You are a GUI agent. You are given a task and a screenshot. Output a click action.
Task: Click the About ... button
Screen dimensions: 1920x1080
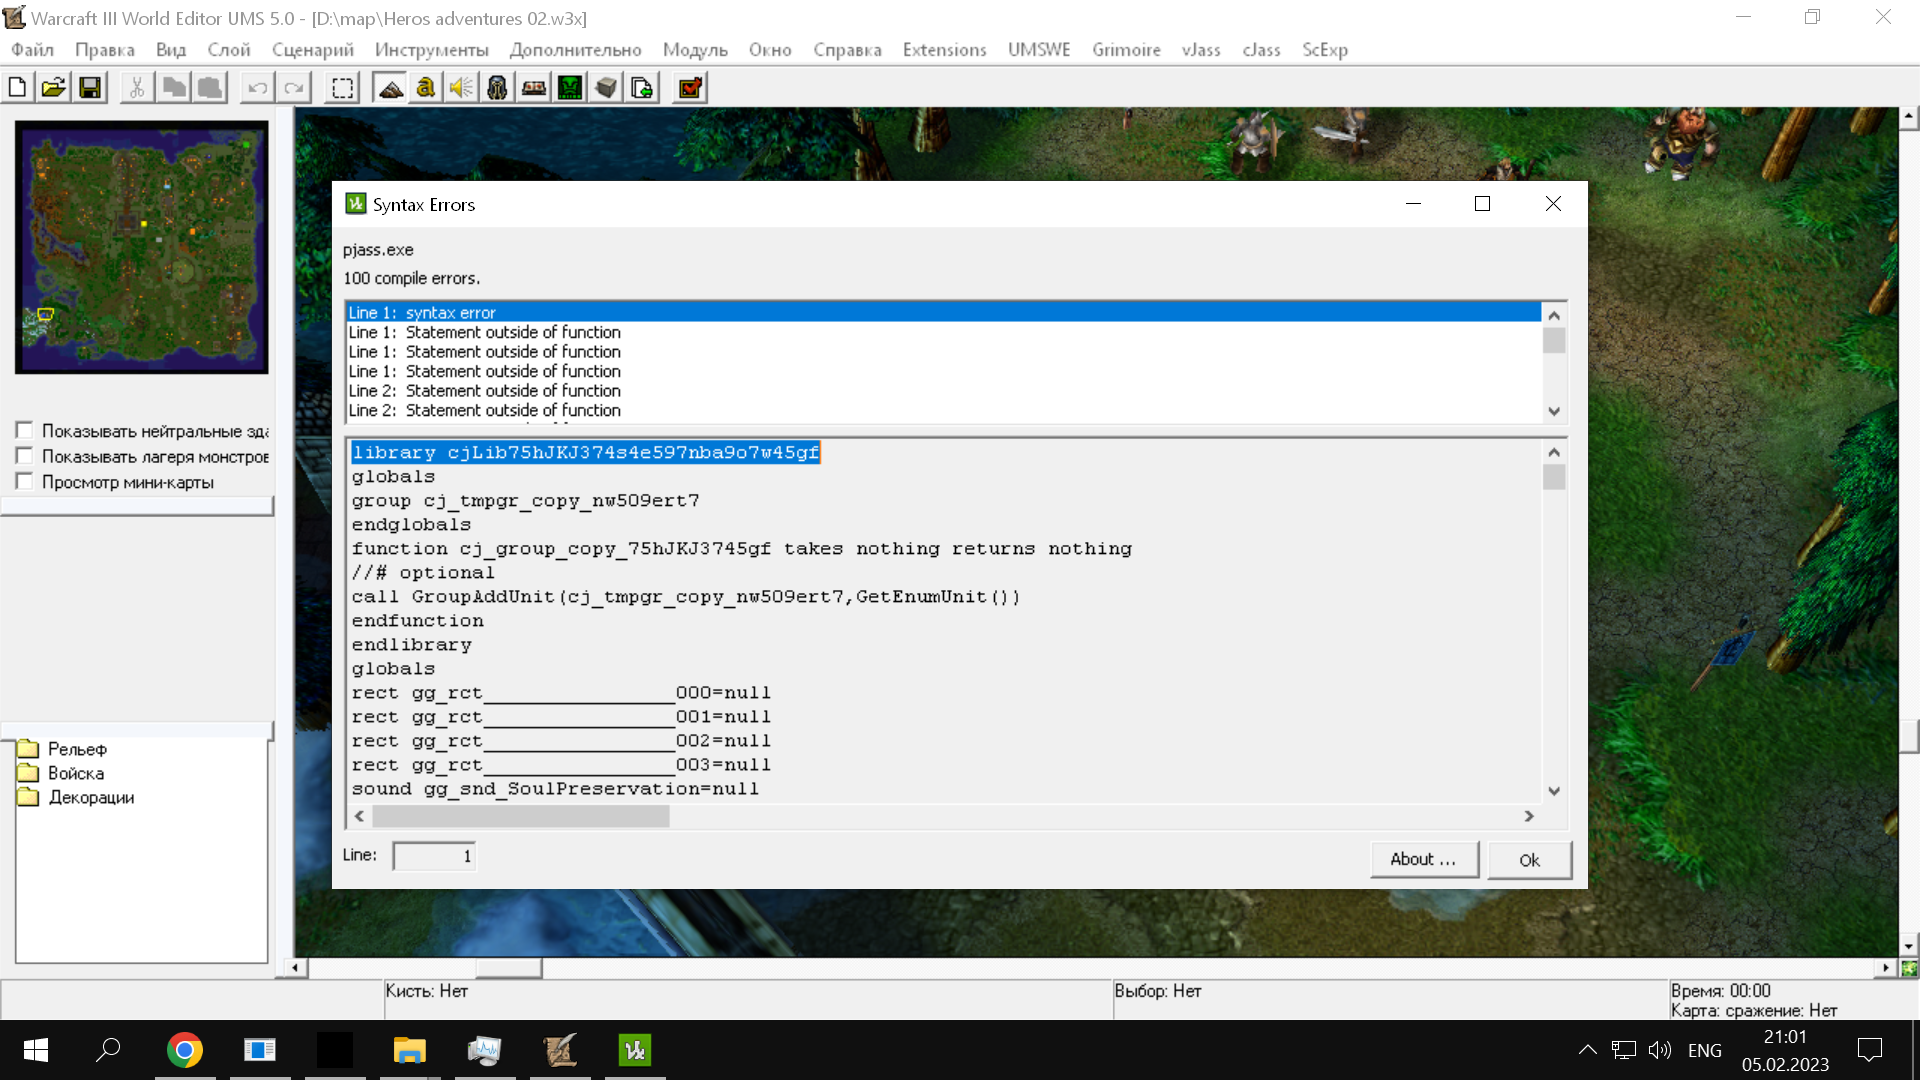pyautogui.click(x=1423, y=859)
